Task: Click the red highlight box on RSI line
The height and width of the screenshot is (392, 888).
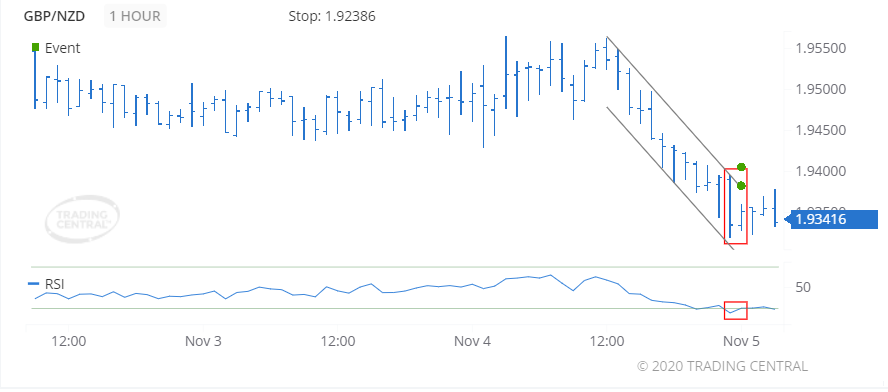Action: point(736,310)
